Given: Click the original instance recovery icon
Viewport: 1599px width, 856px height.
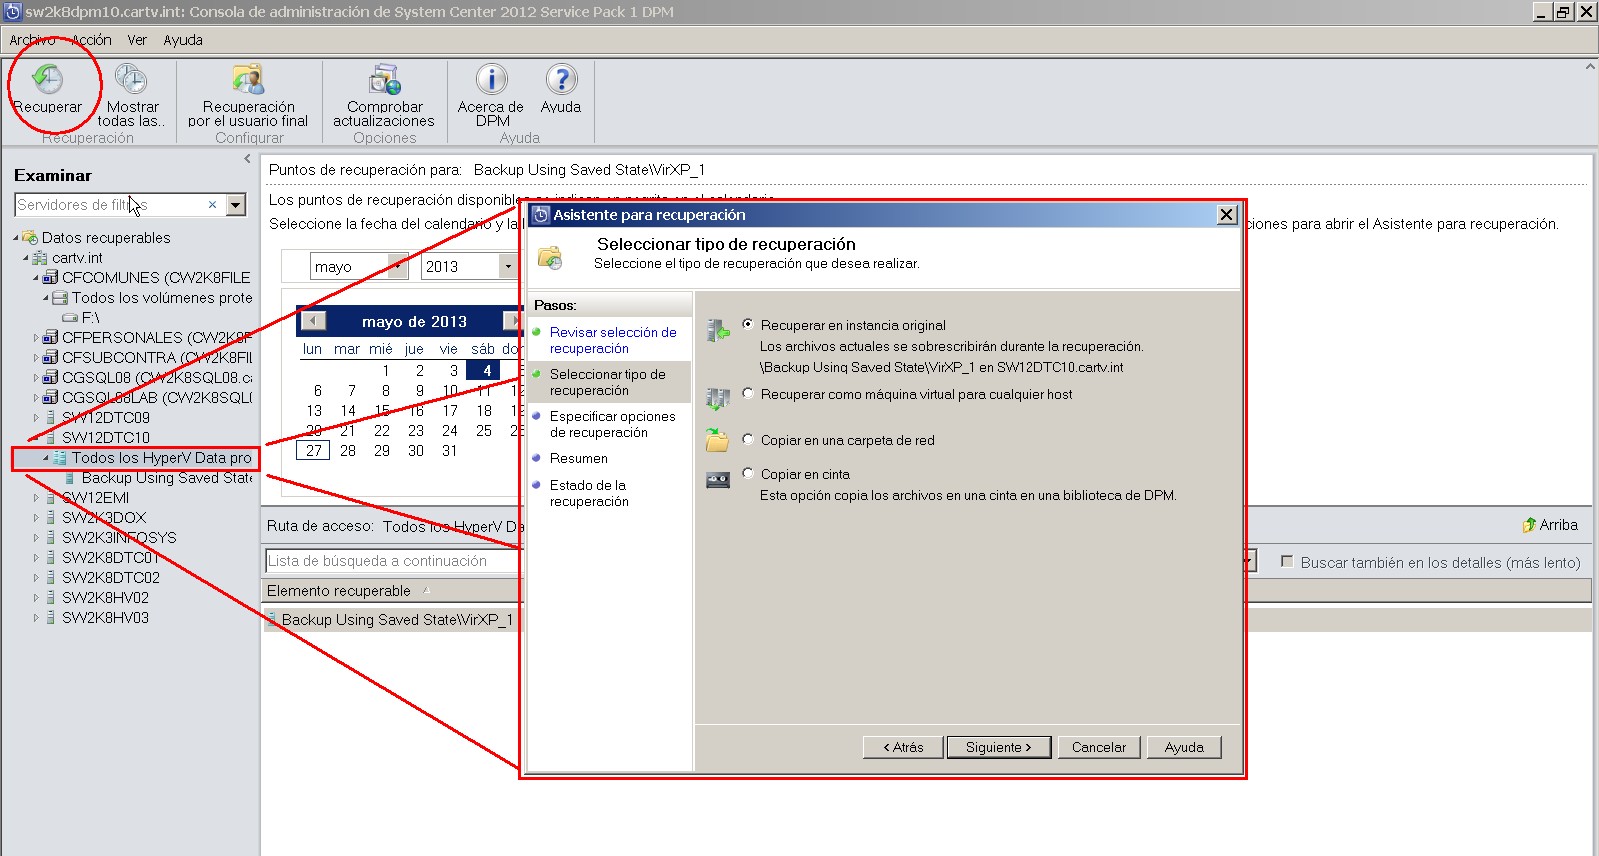Looking at the screenshot, I should [717, 330].
